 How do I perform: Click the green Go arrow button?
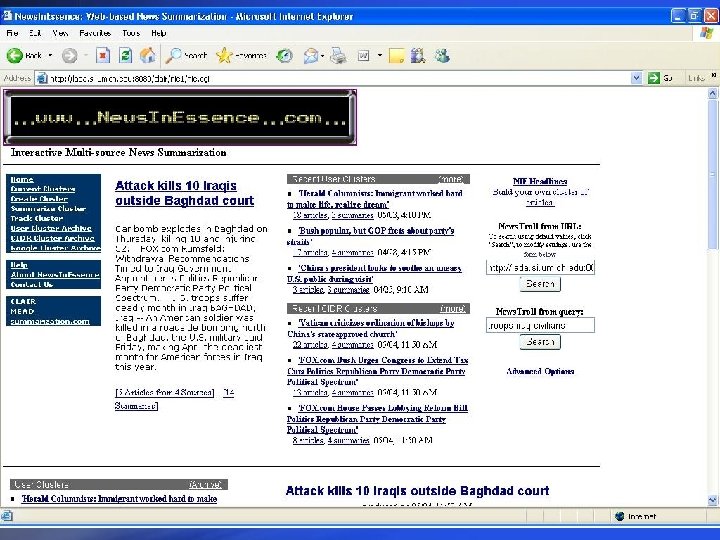654,79
